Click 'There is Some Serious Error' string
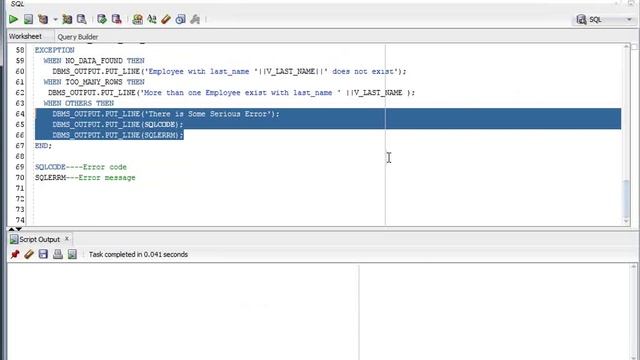This screenshot has width=640, height=360. coord(207,113)
